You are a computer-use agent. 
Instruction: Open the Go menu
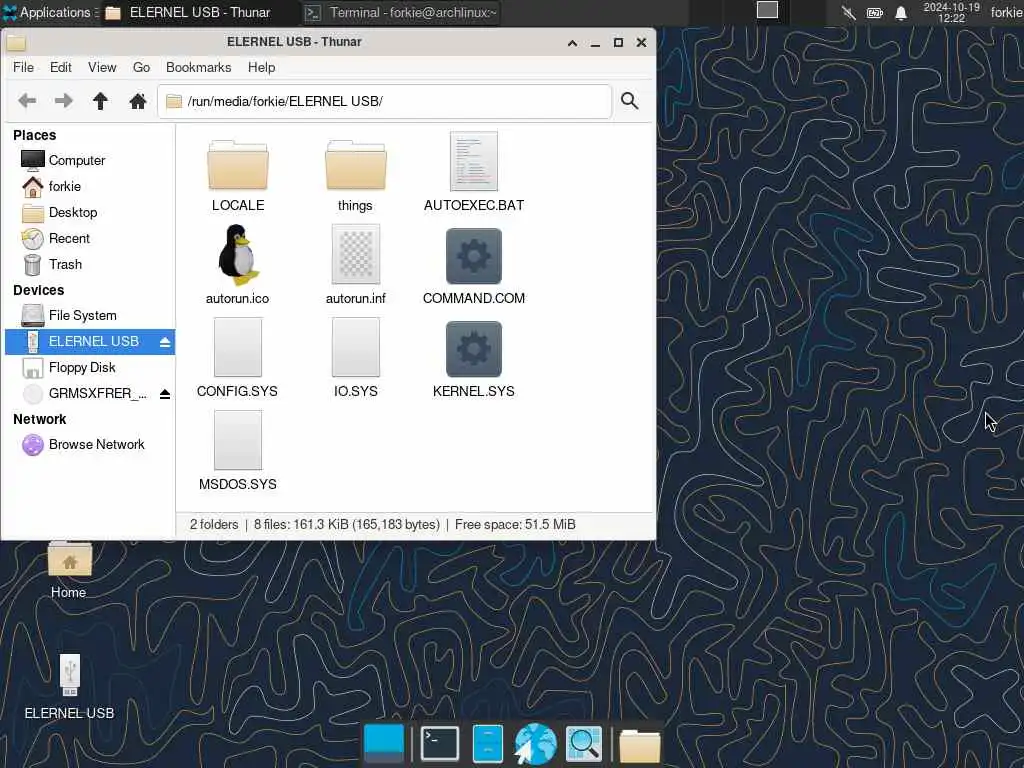[x=141, y=67]
